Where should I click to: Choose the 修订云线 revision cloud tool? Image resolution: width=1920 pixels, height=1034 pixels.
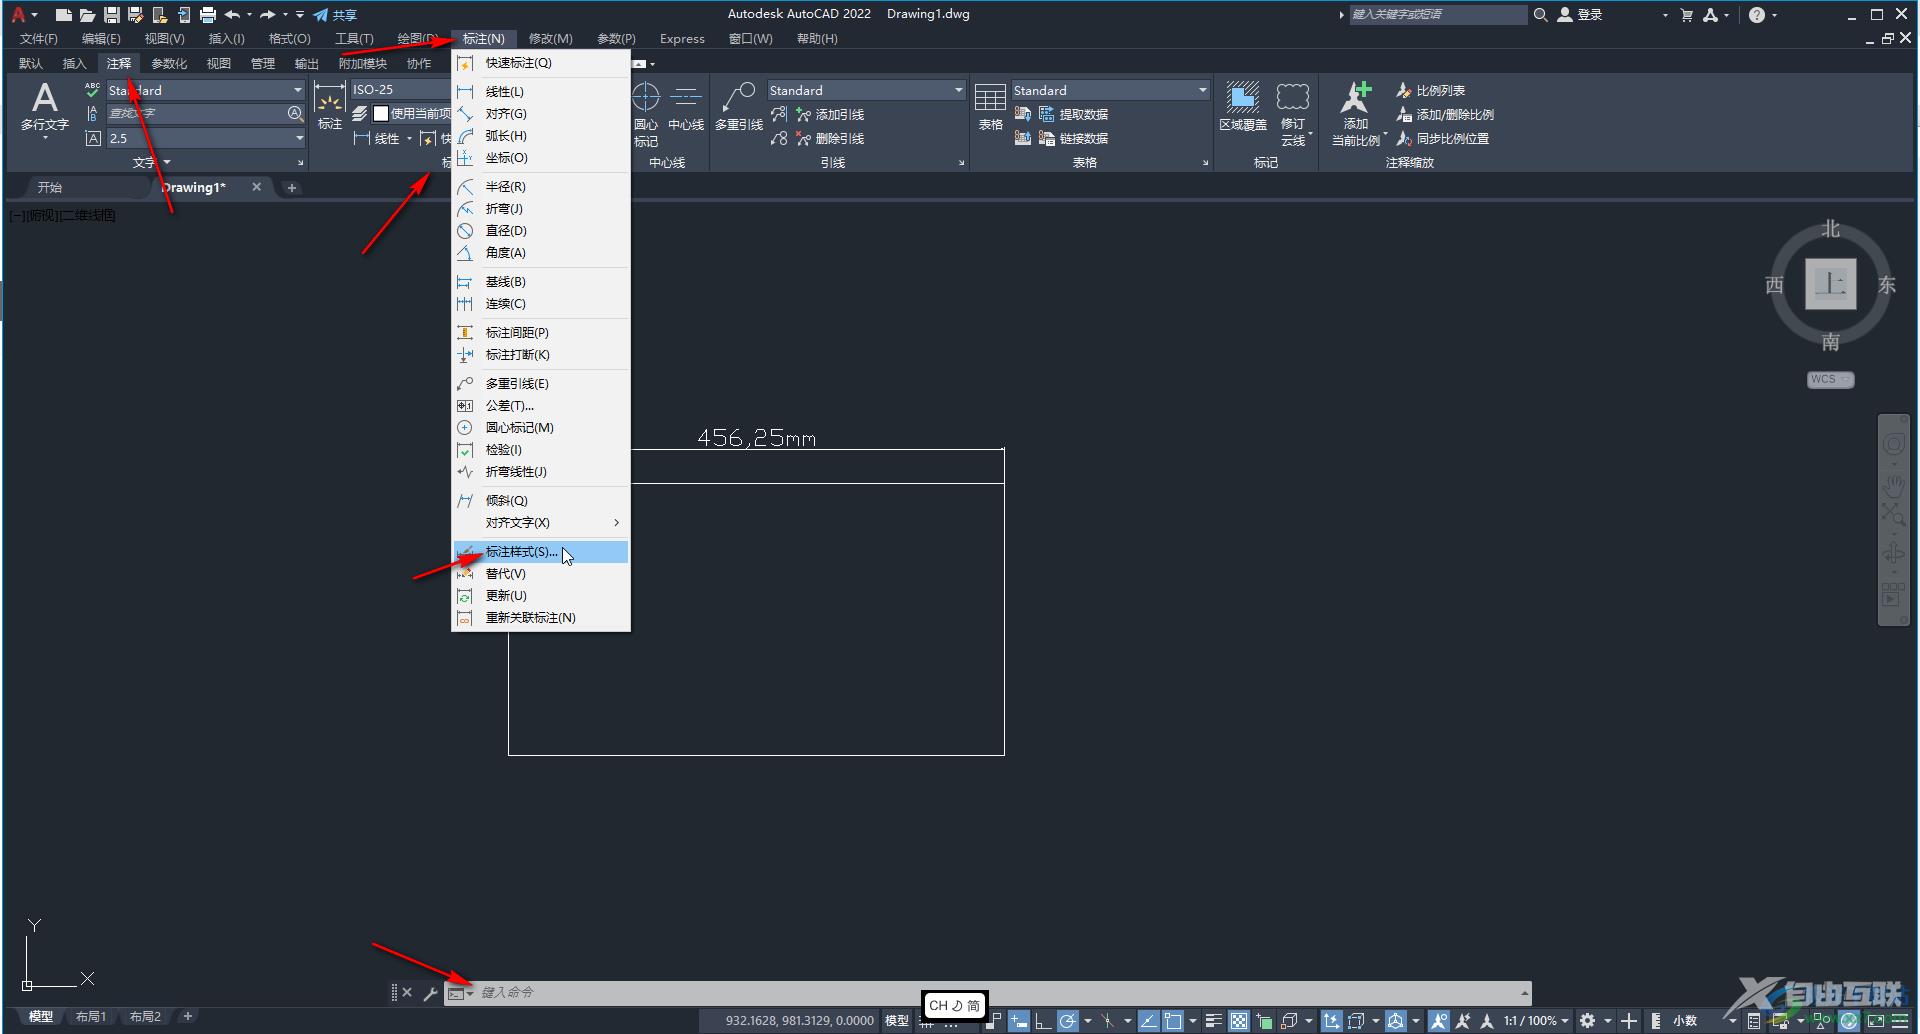click(1293, 114)
